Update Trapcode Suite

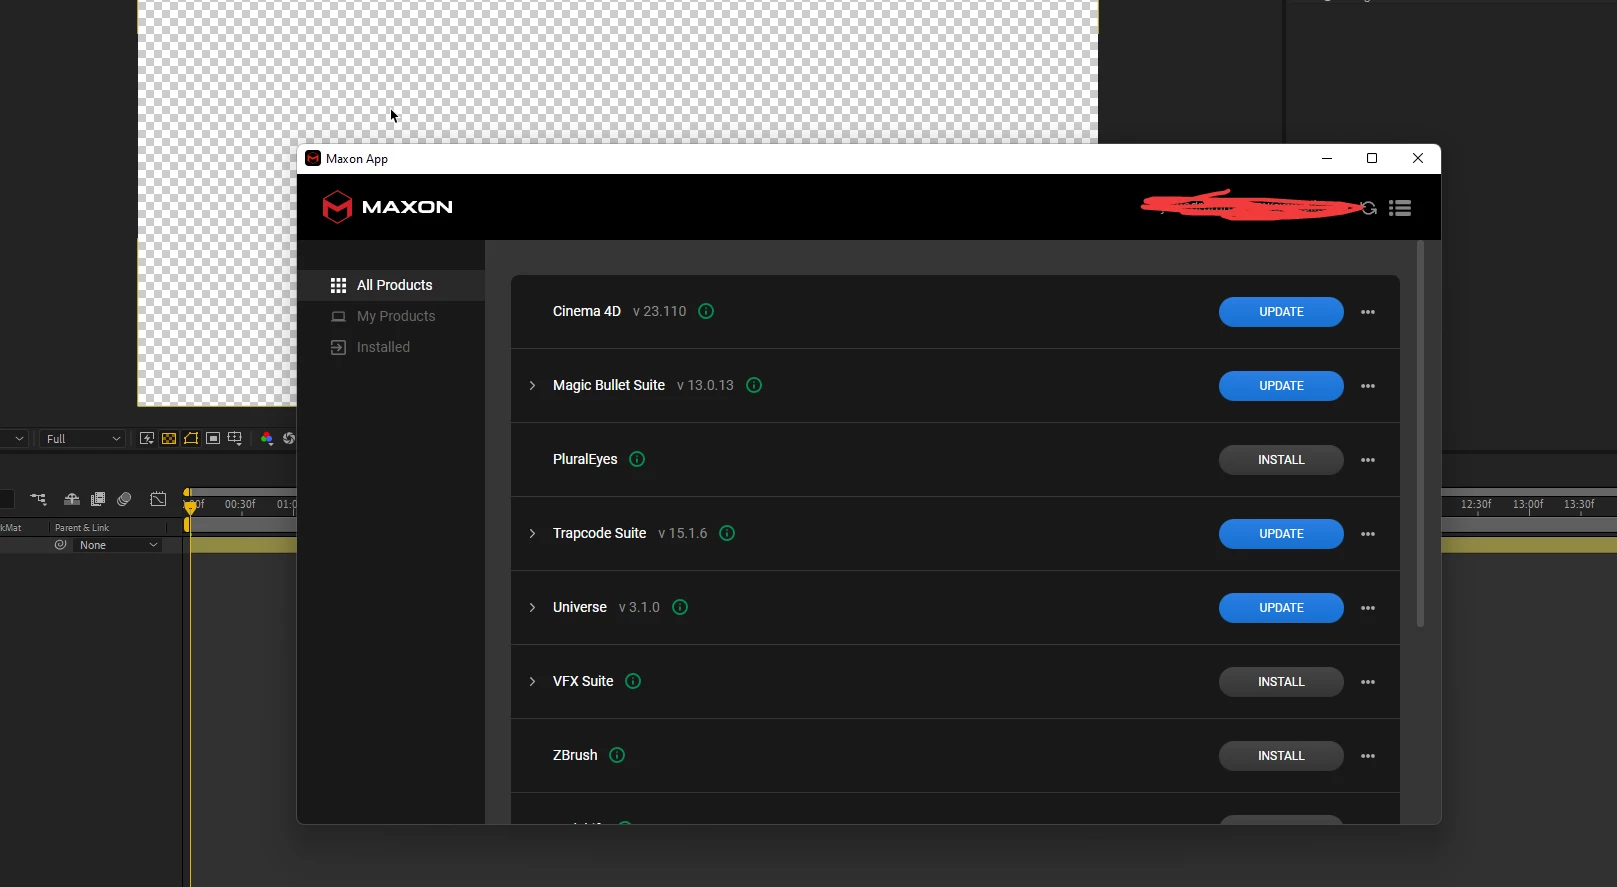point(1281,534)
